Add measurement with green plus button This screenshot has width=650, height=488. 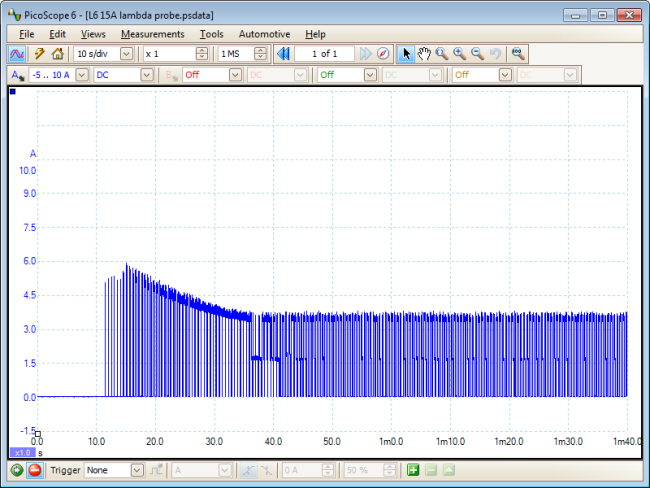click(413, 470)
